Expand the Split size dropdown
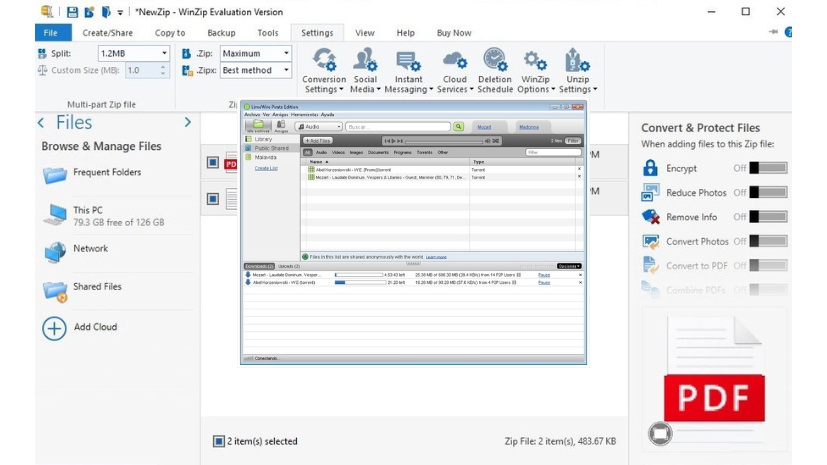 click(164, 53)
